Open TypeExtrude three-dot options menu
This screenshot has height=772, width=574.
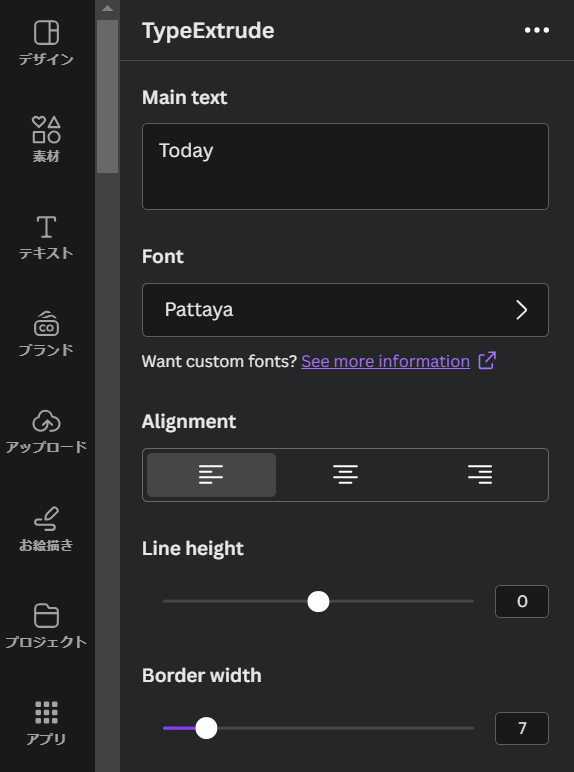pyautogui.click(x=537, y=30)
